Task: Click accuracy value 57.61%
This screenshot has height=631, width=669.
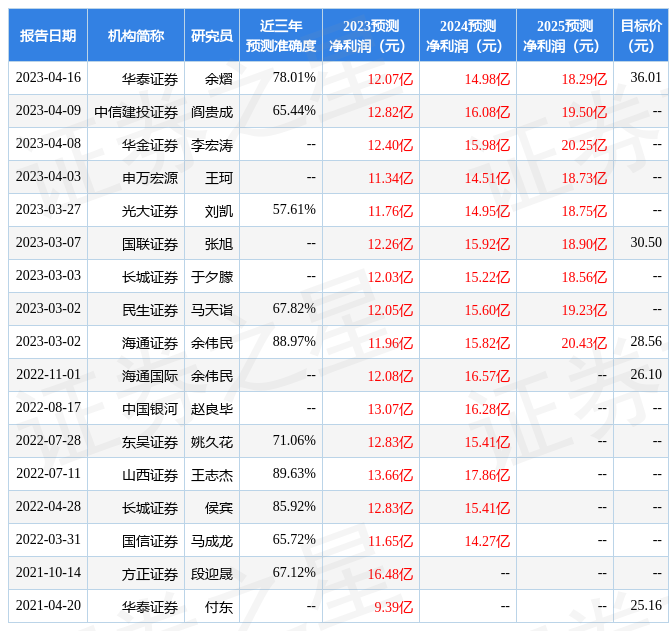Action: click(x=294, y=209)
